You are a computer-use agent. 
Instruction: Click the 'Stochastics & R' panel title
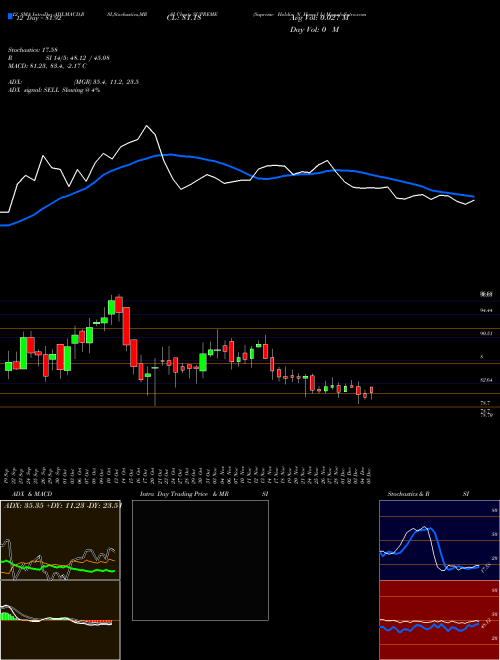tap(409, 494)
